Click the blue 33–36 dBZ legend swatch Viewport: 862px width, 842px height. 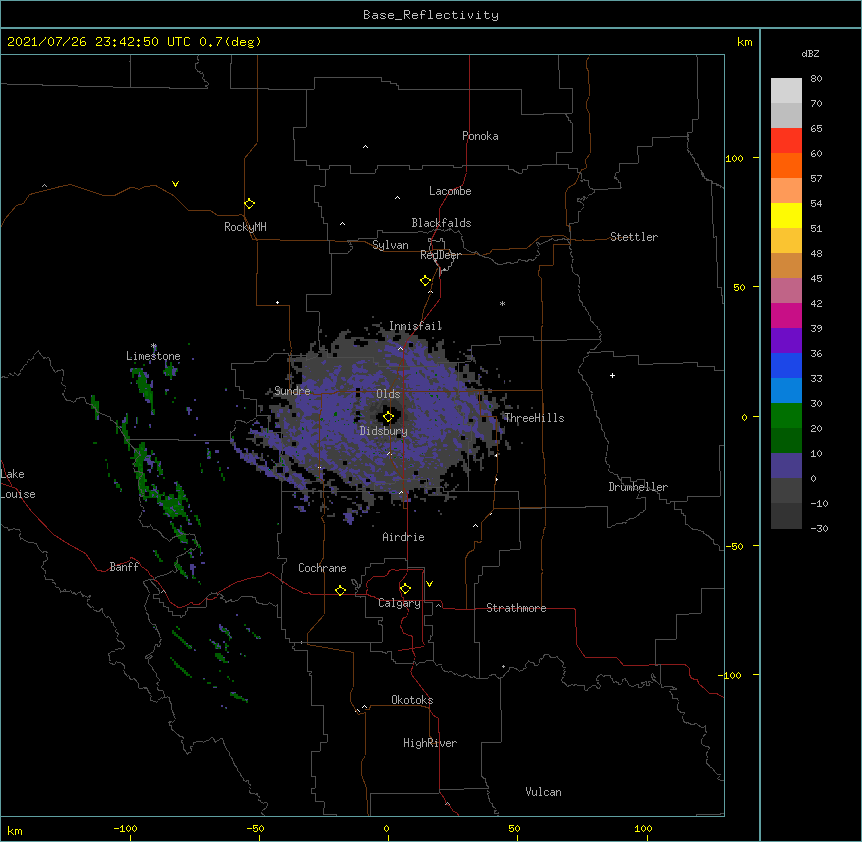pyautogui.click(x=786, y=365)
